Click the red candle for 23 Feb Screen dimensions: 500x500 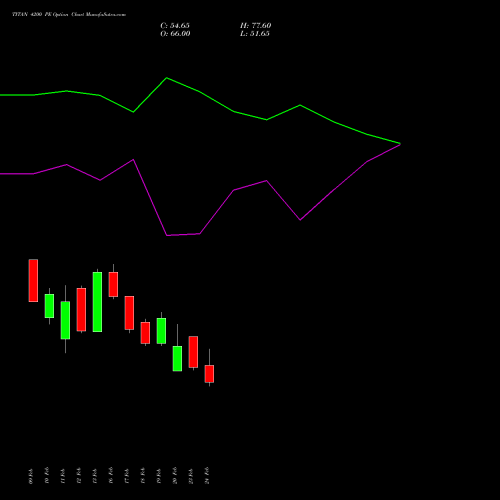pos(193,352)
